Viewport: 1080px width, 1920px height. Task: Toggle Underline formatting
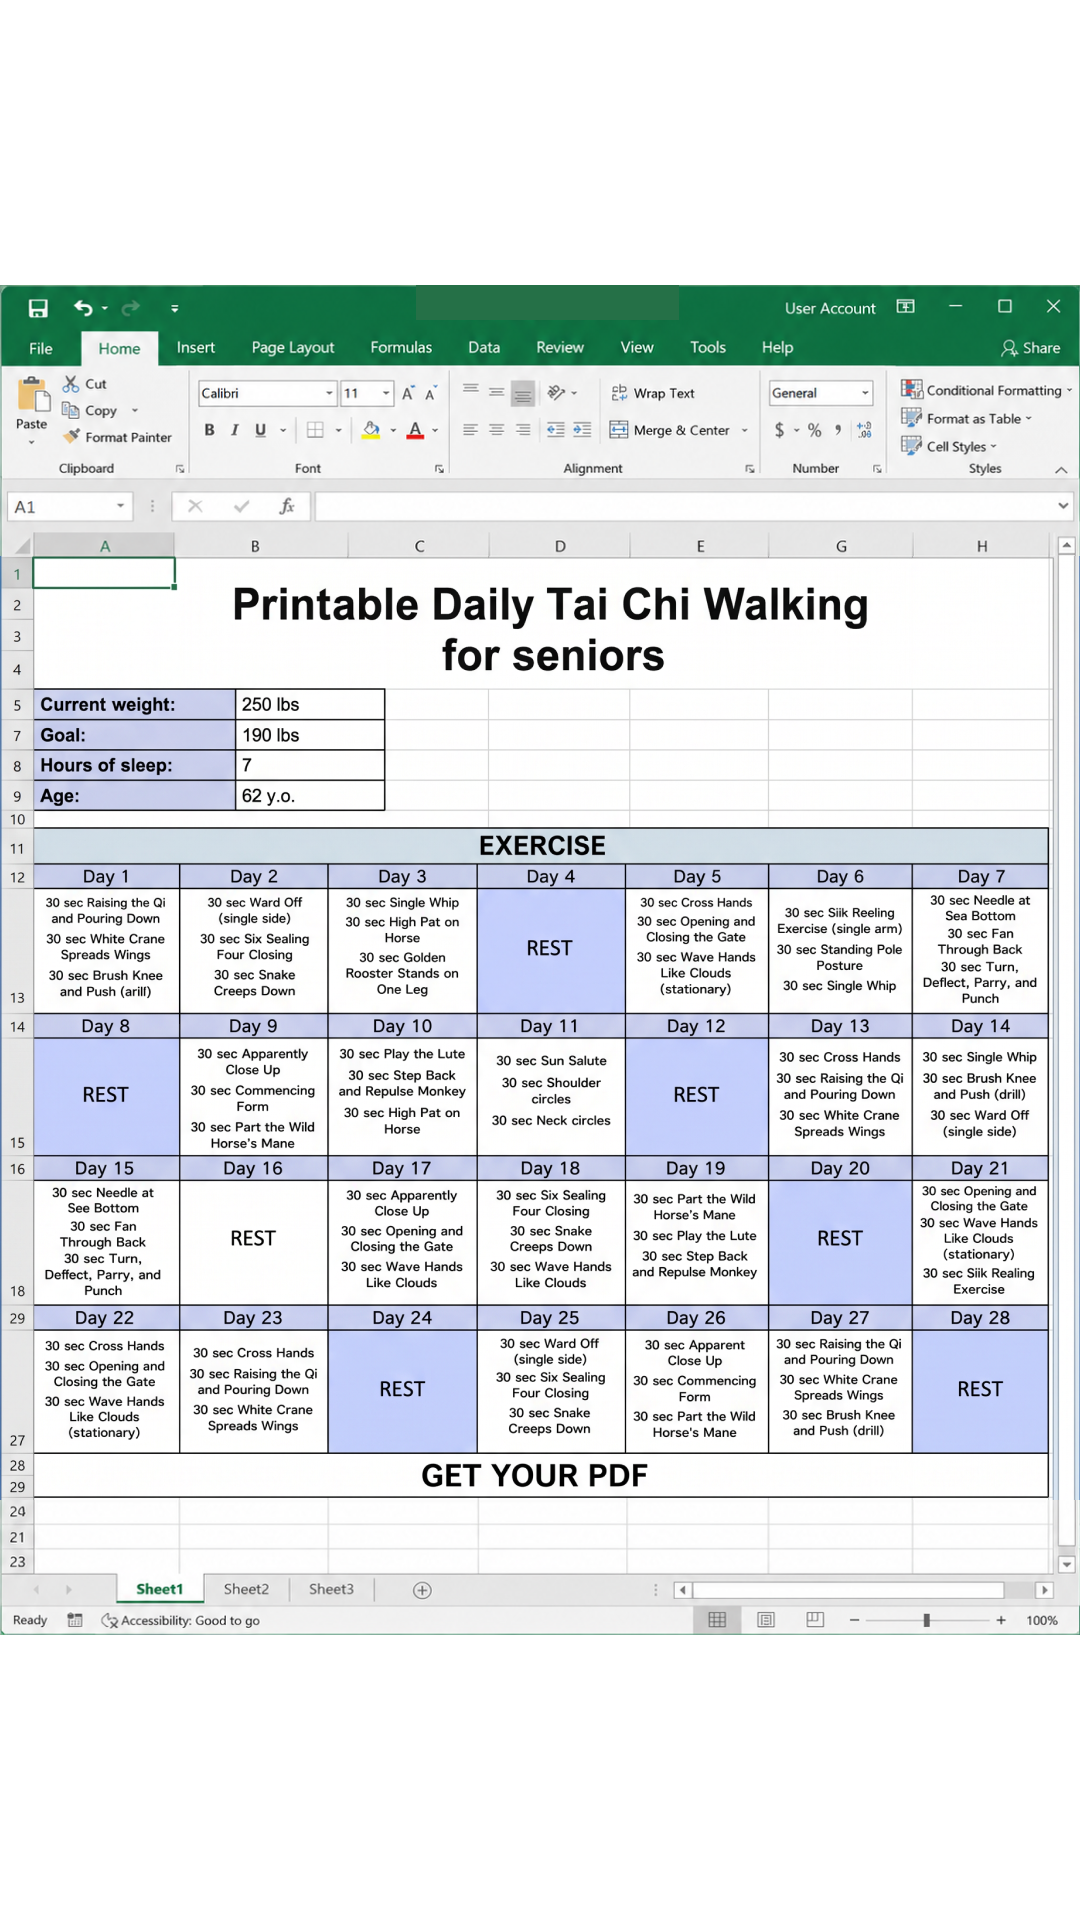261,430
